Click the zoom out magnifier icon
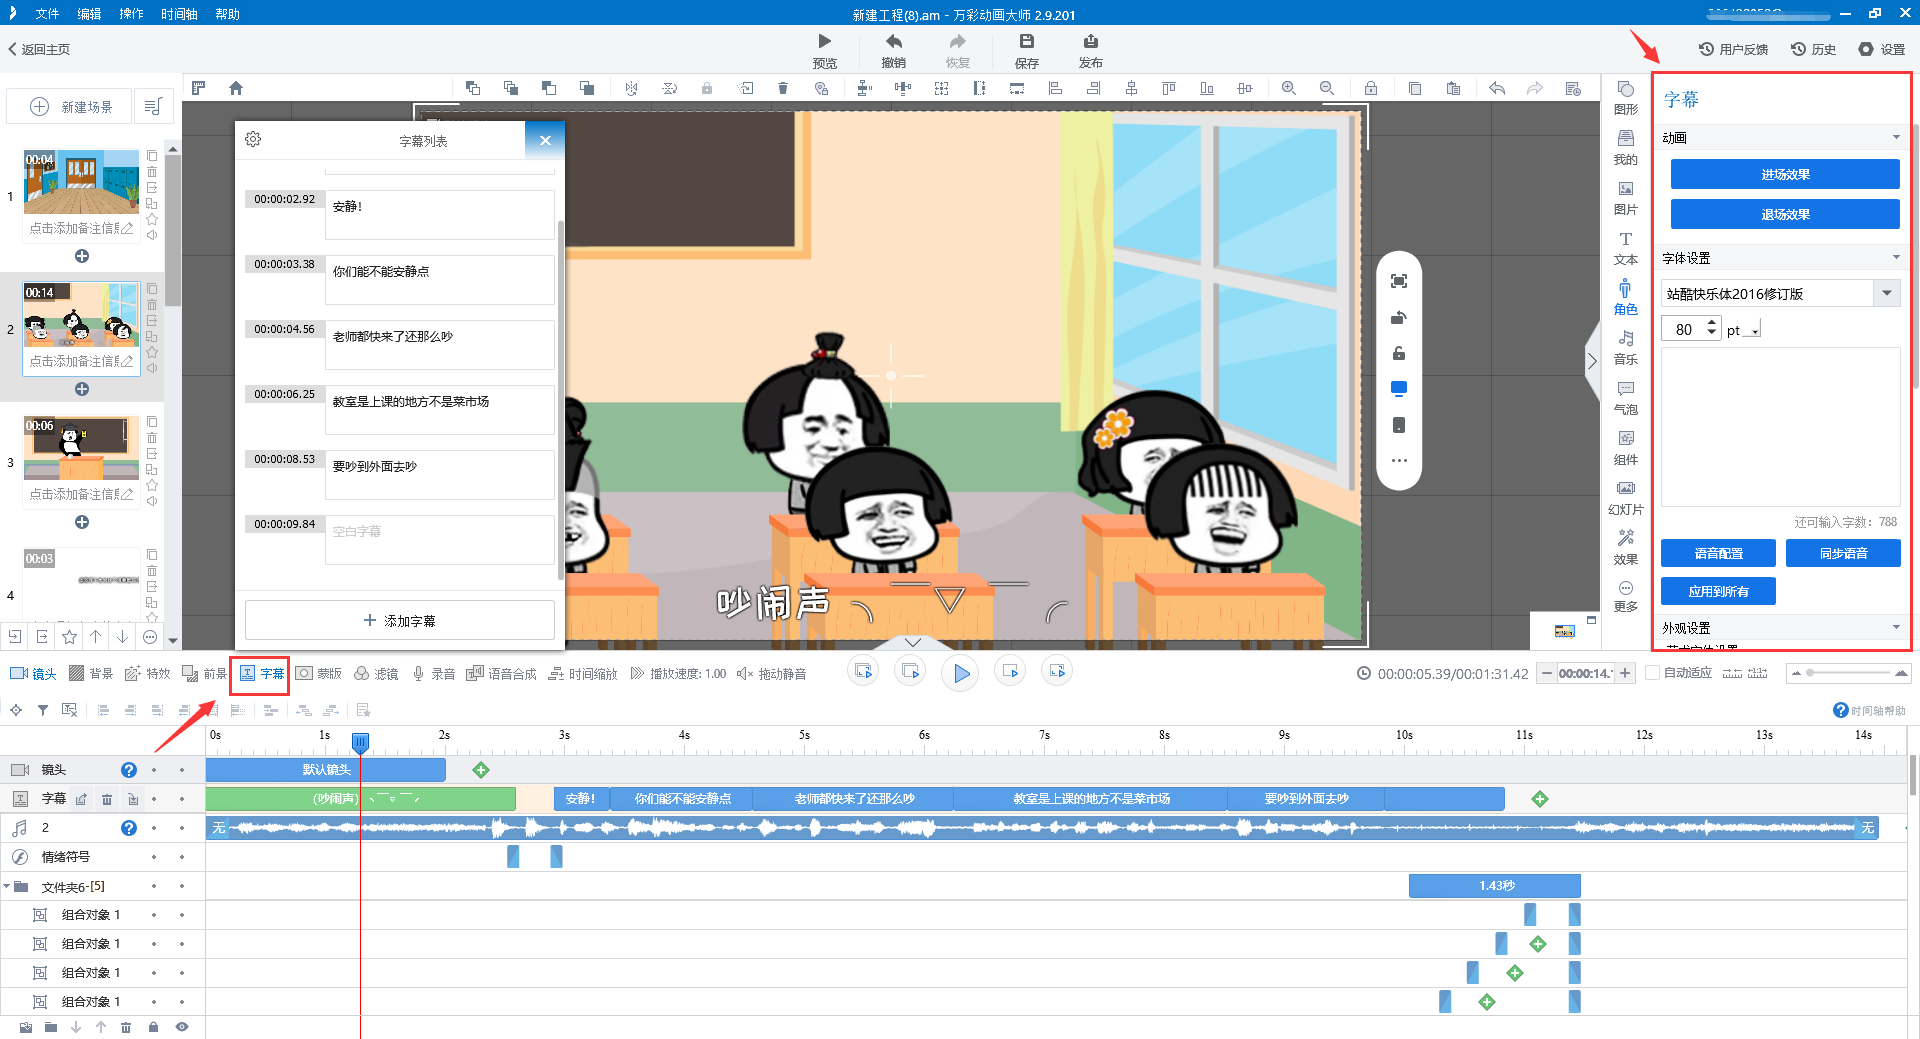 tap(1327, 88)
